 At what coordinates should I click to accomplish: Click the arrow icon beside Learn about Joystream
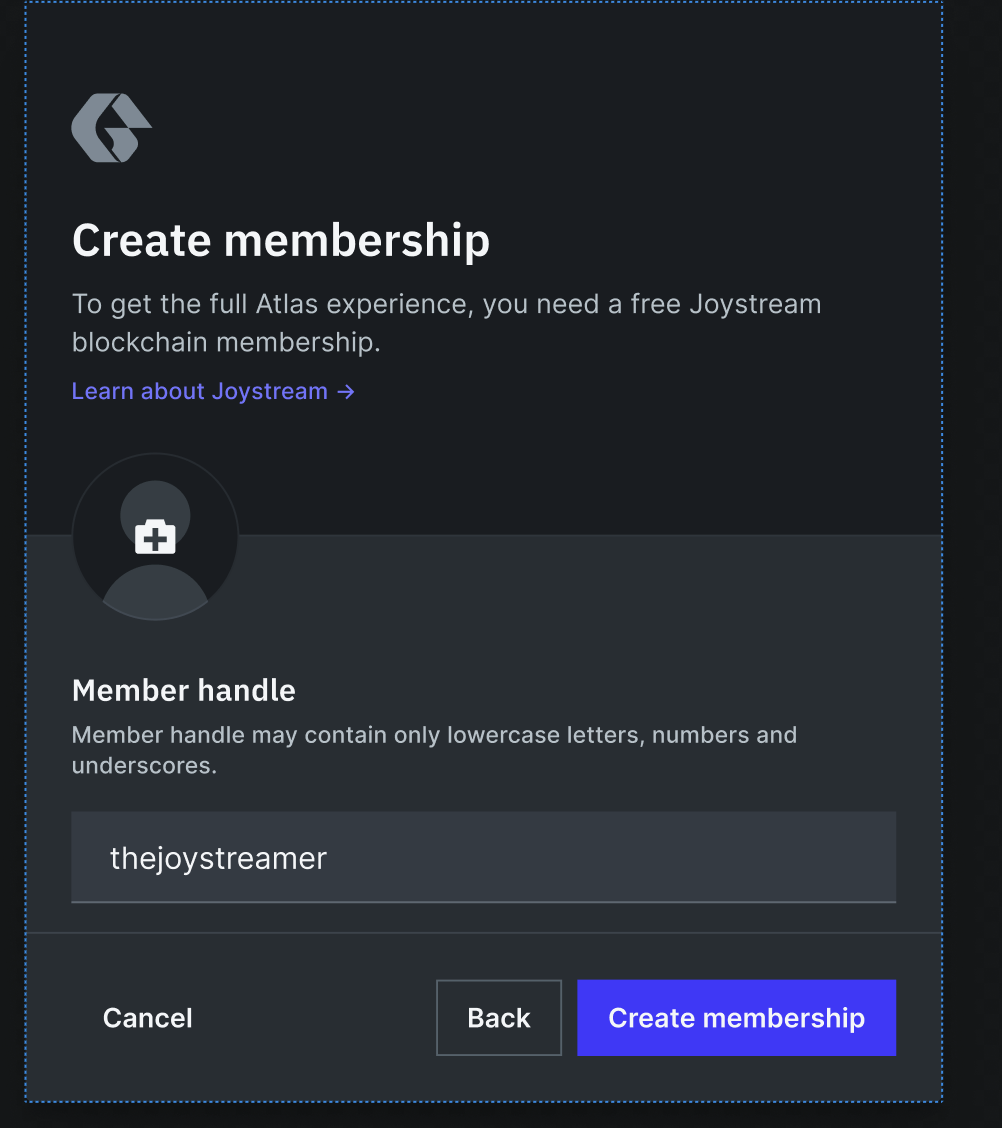344,391
